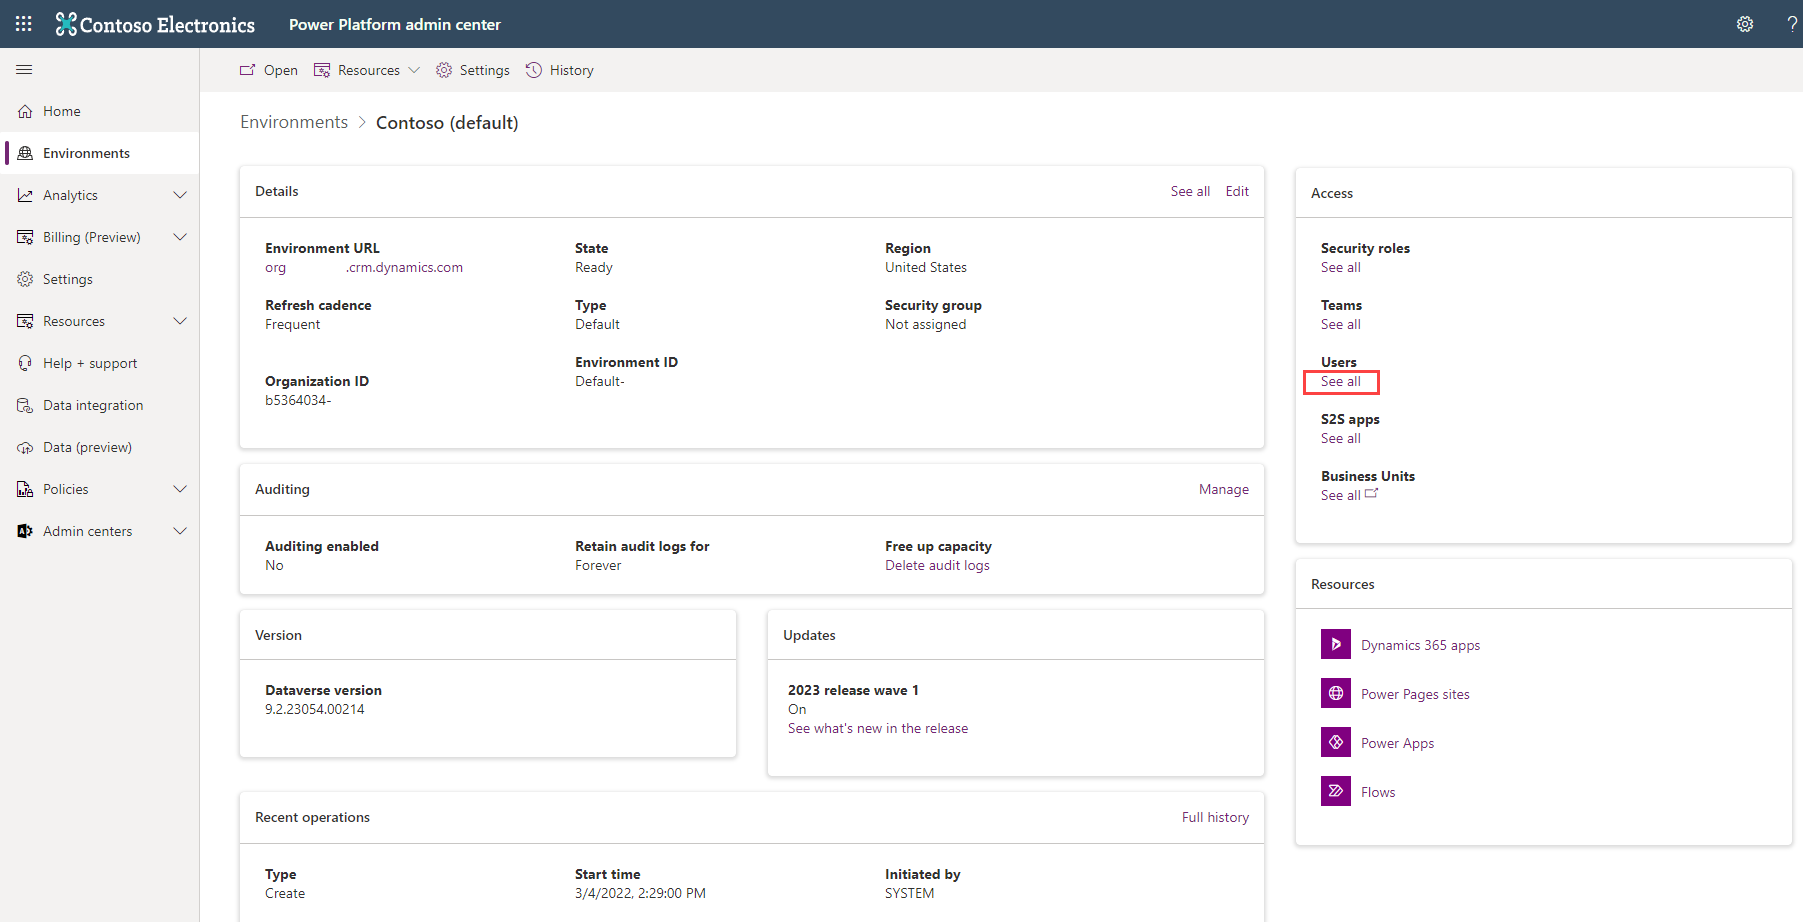Click the sidebar Resources icon
Viewport: 1803px width, 922px height.
point(25,321)
